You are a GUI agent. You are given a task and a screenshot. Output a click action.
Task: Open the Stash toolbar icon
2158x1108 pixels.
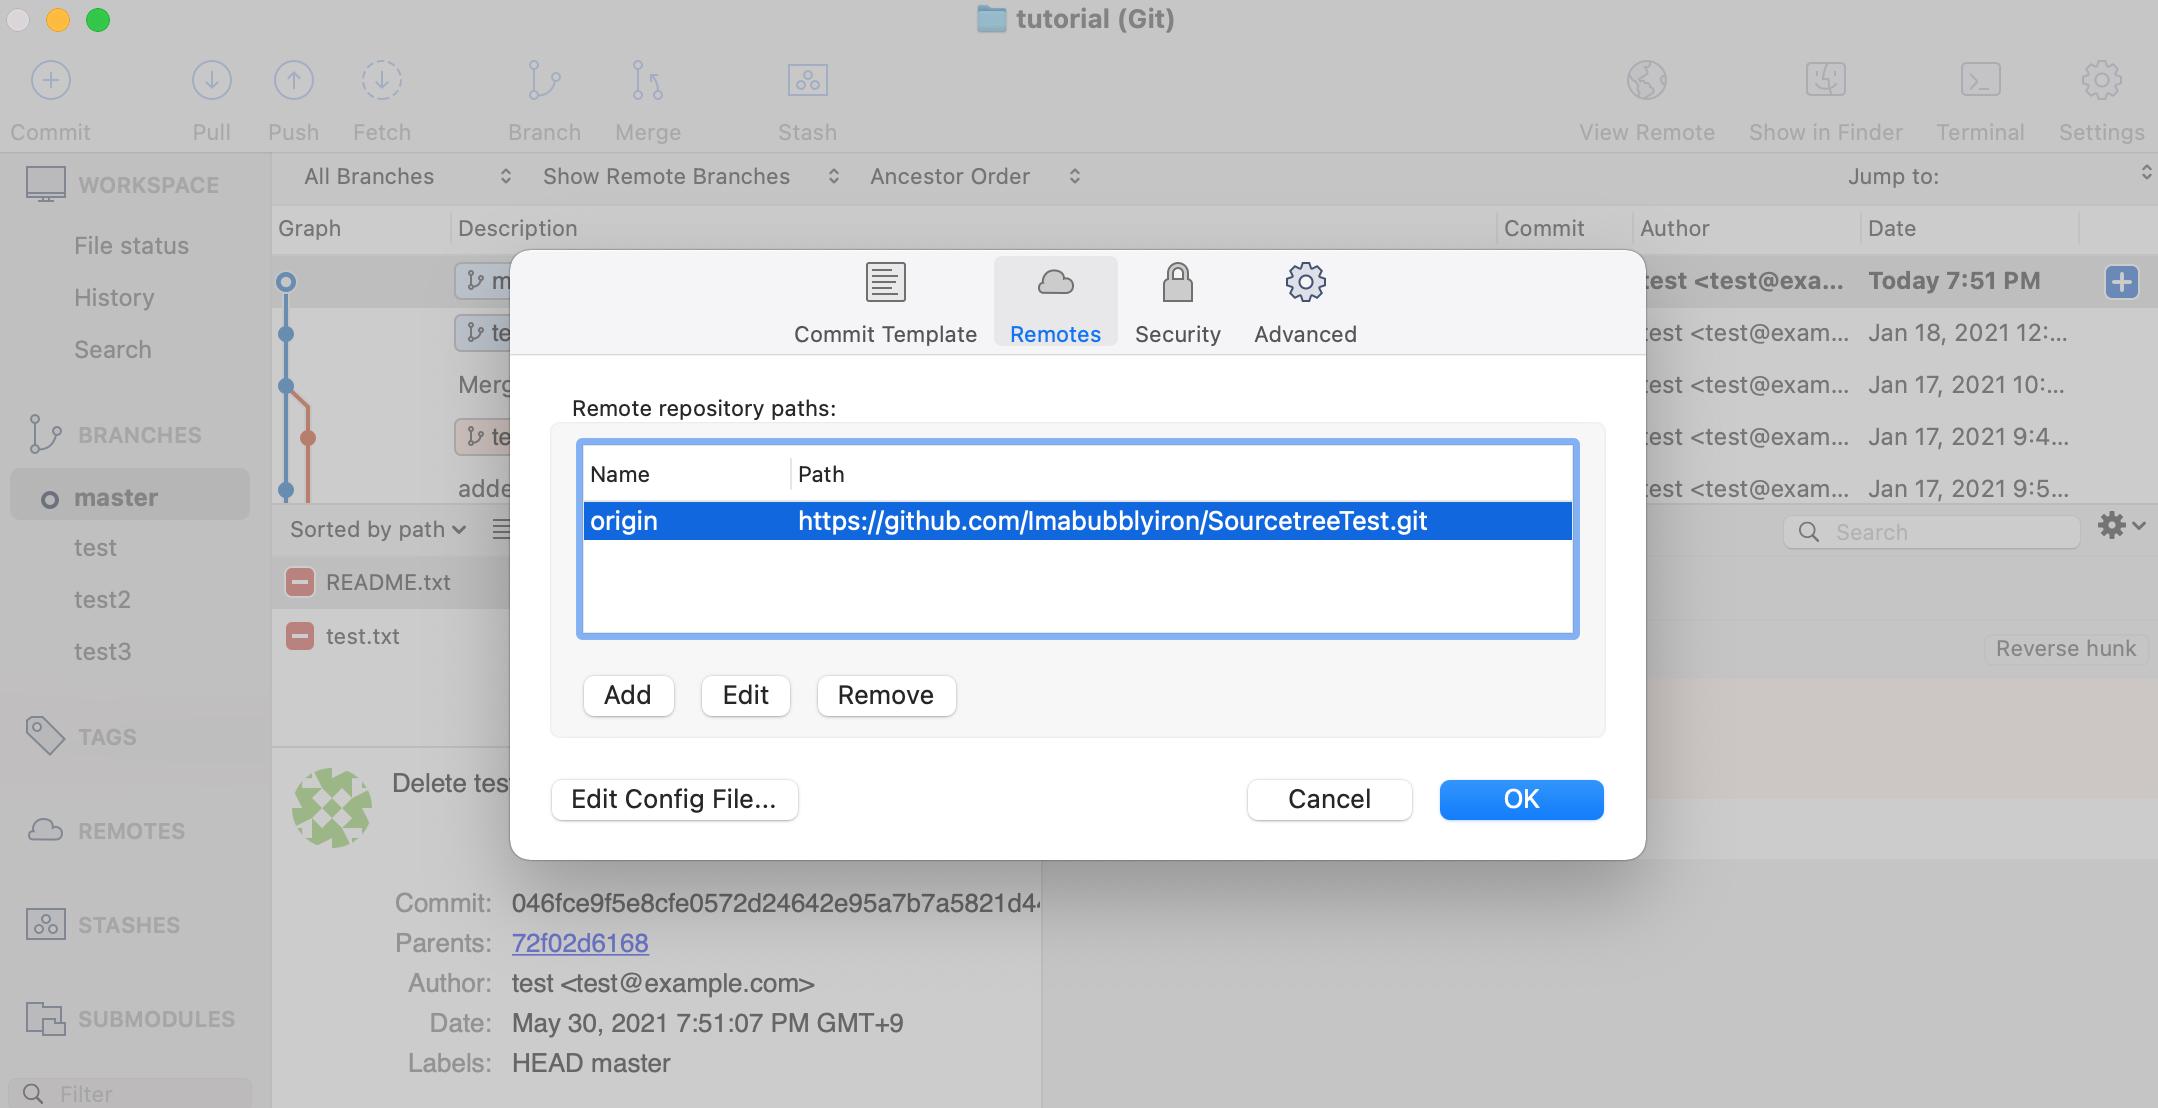pos(807,81)
